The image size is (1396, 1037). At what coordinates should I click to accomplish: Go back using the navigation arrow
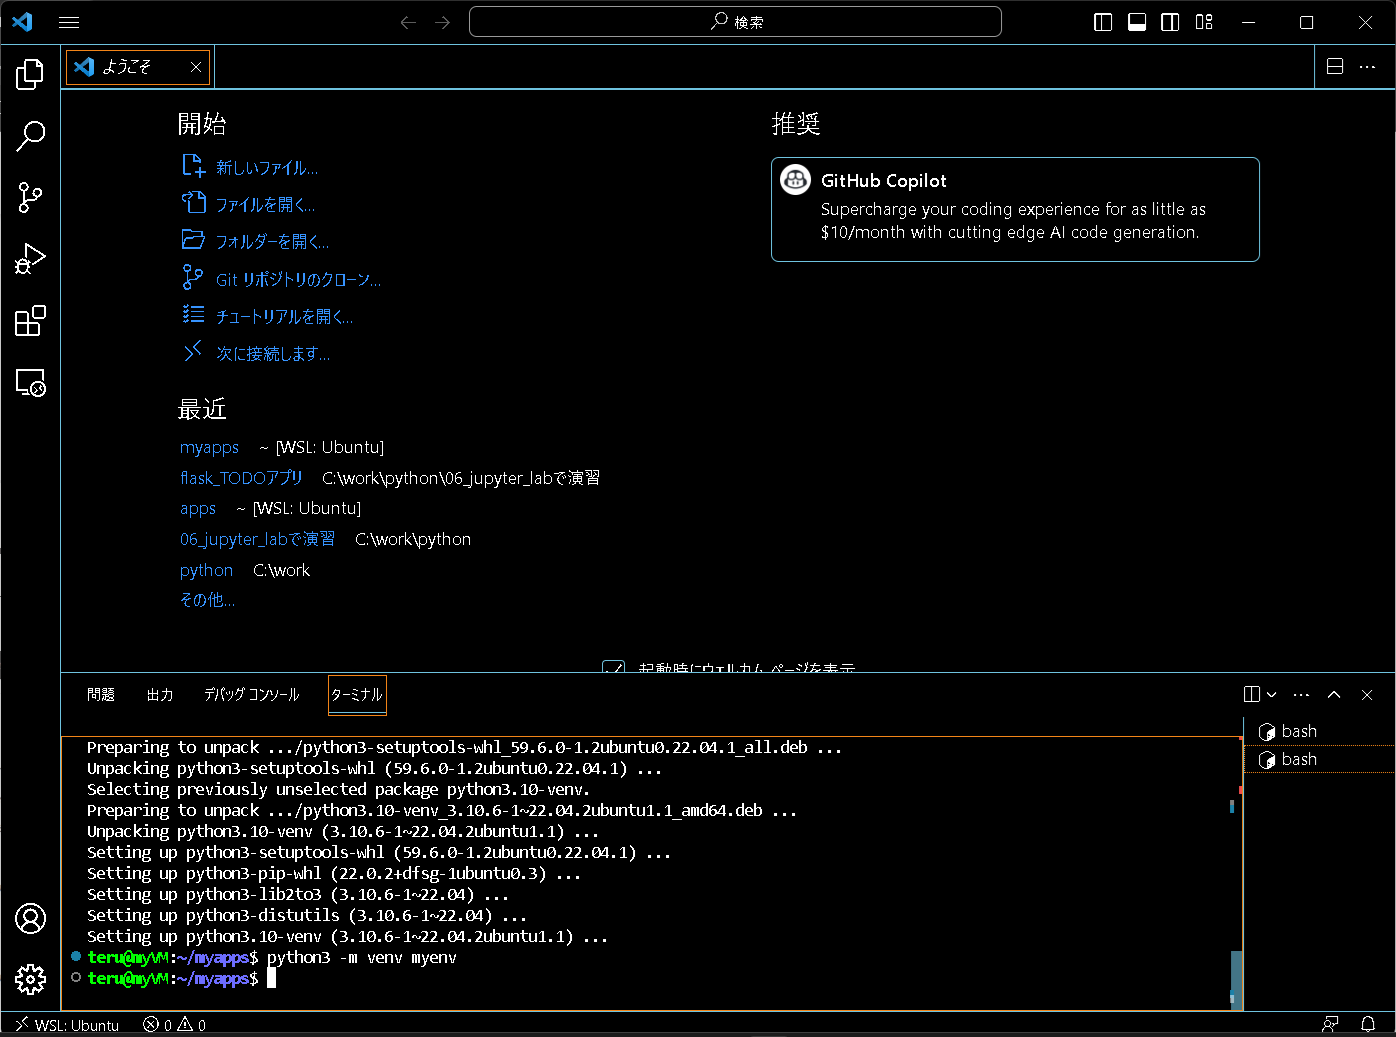tap(408, 22)
